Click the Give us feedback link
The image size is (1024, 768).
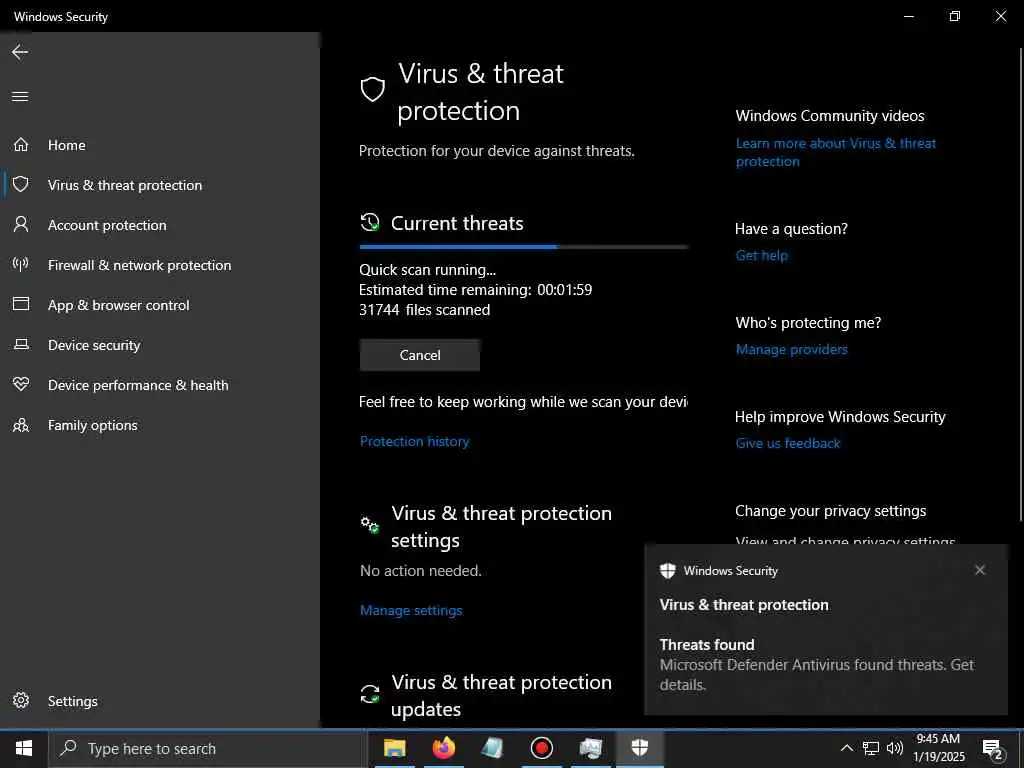coord(788,443)
